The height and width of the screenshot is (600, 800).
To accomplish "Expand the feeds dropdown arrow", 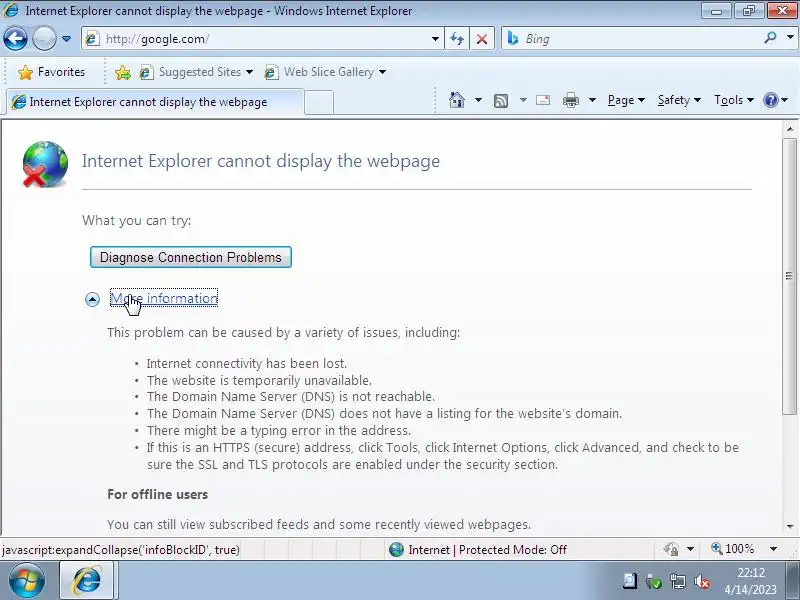I will point(523,100).
